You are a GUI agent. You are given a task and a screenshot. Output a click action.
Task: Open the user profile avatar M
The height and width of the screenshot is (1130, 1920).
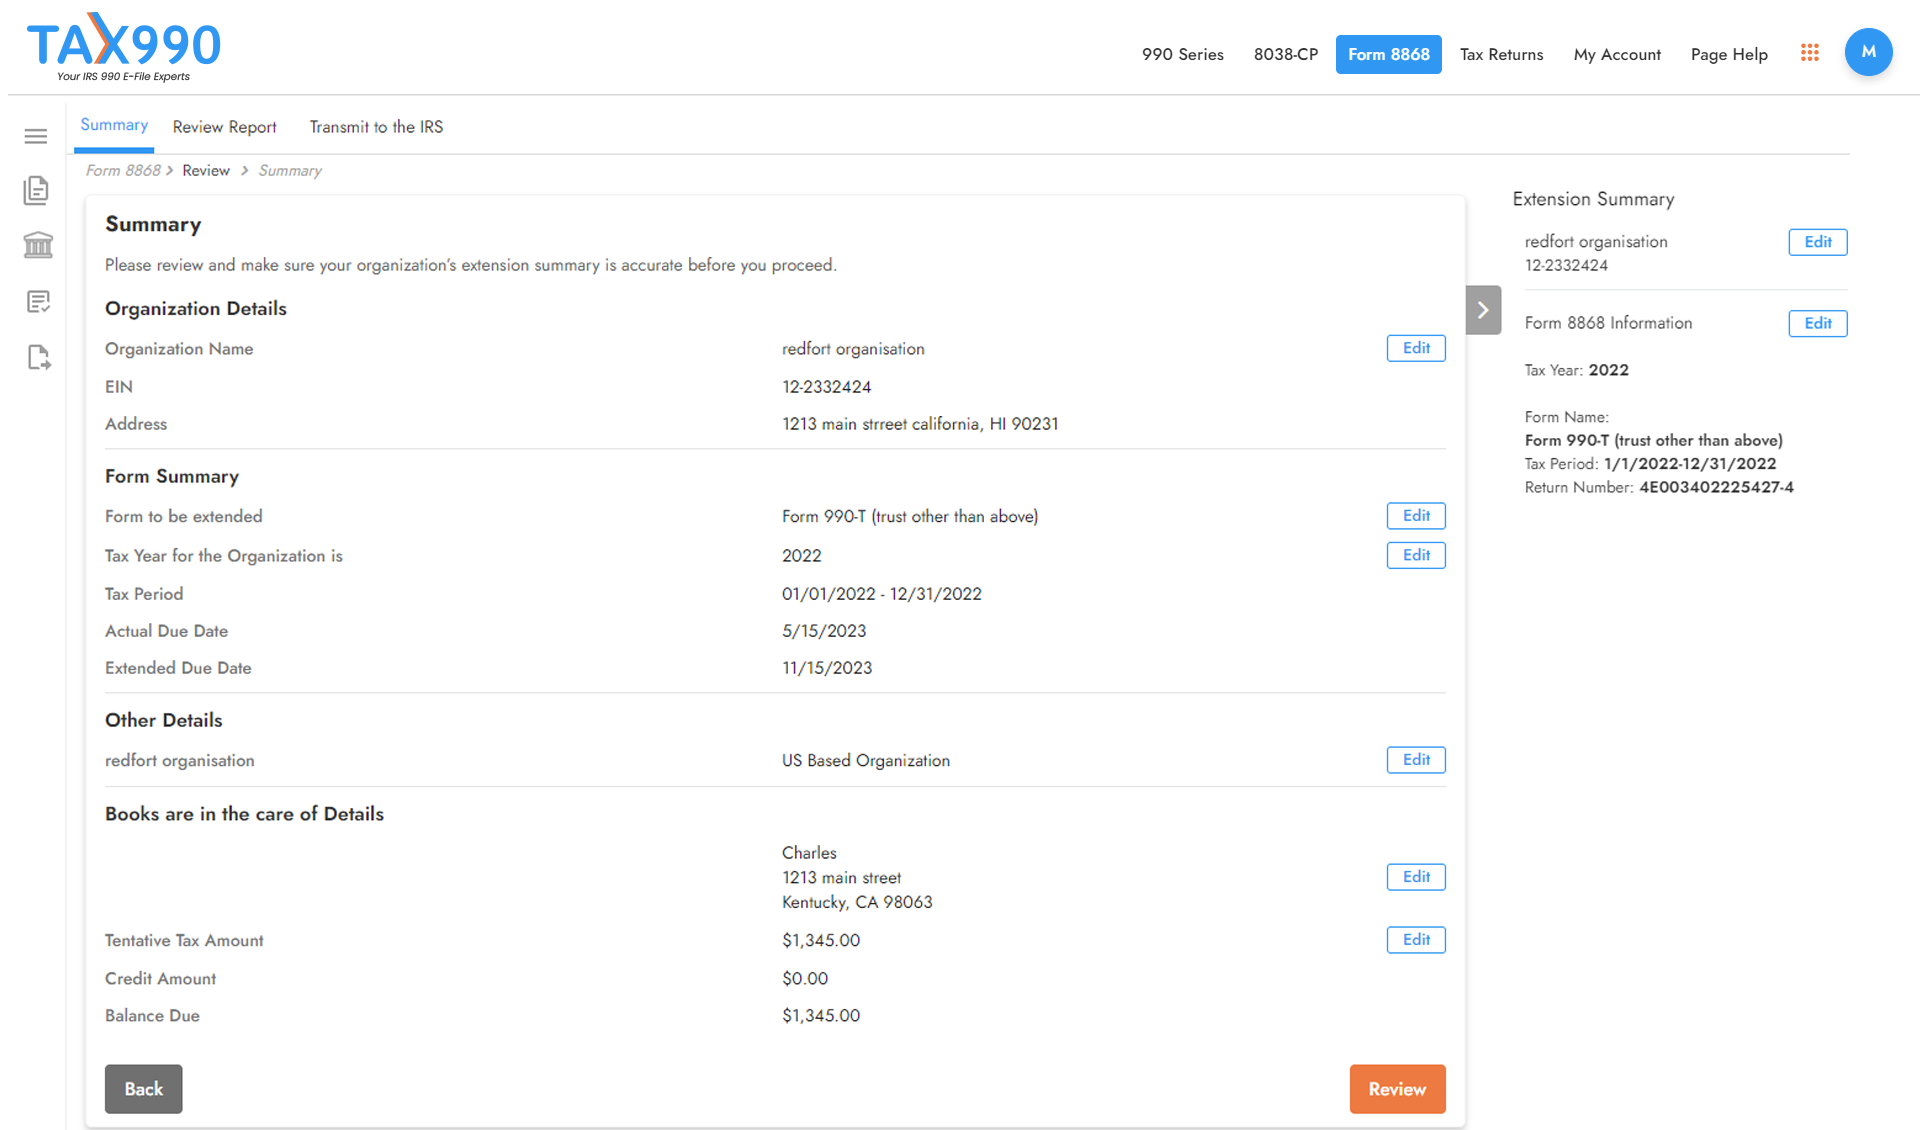[x=1868, y=51]
